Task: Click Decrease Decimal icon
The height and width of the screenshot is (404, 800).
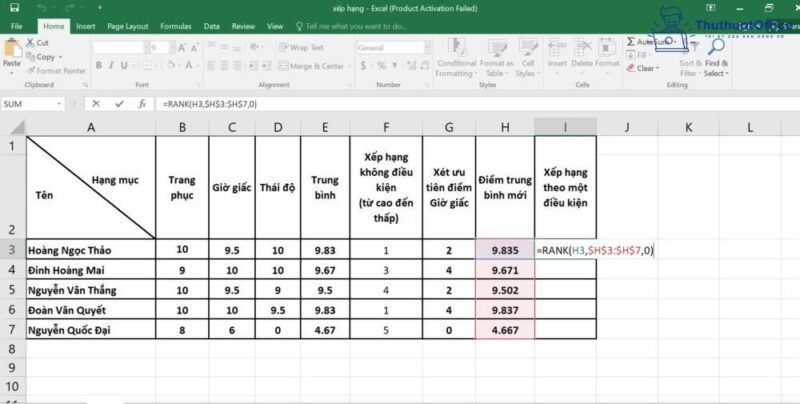Action: pos(422,65)
